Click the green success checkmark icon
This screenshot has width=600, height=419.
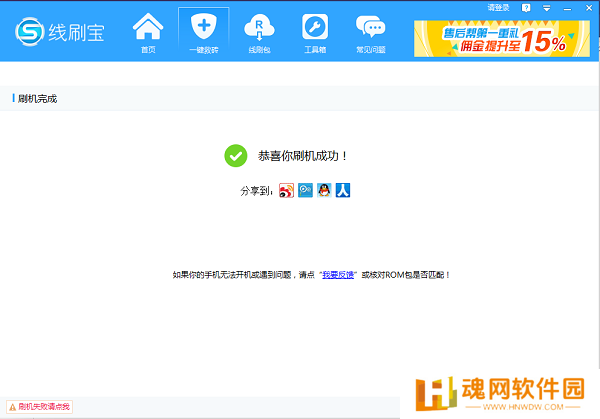pos(236,156)
